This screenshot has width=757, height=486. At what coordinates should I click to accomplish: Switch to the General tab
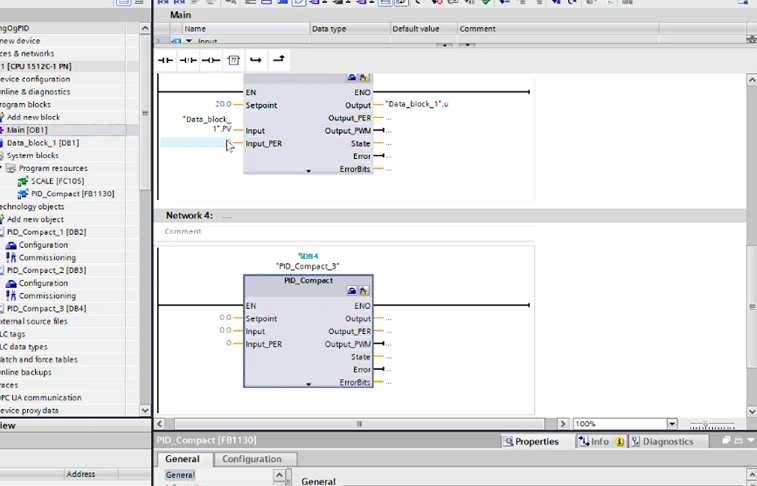[182, 459]
